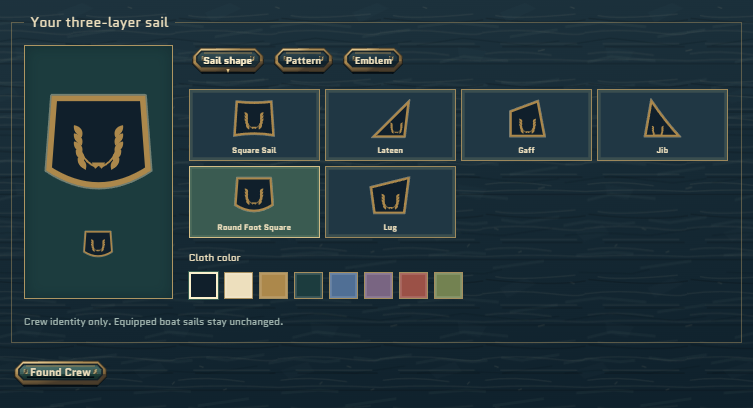Switch to the Emblem tab
The width and height of the screenshot is (753, 408).
coord(373,60)
